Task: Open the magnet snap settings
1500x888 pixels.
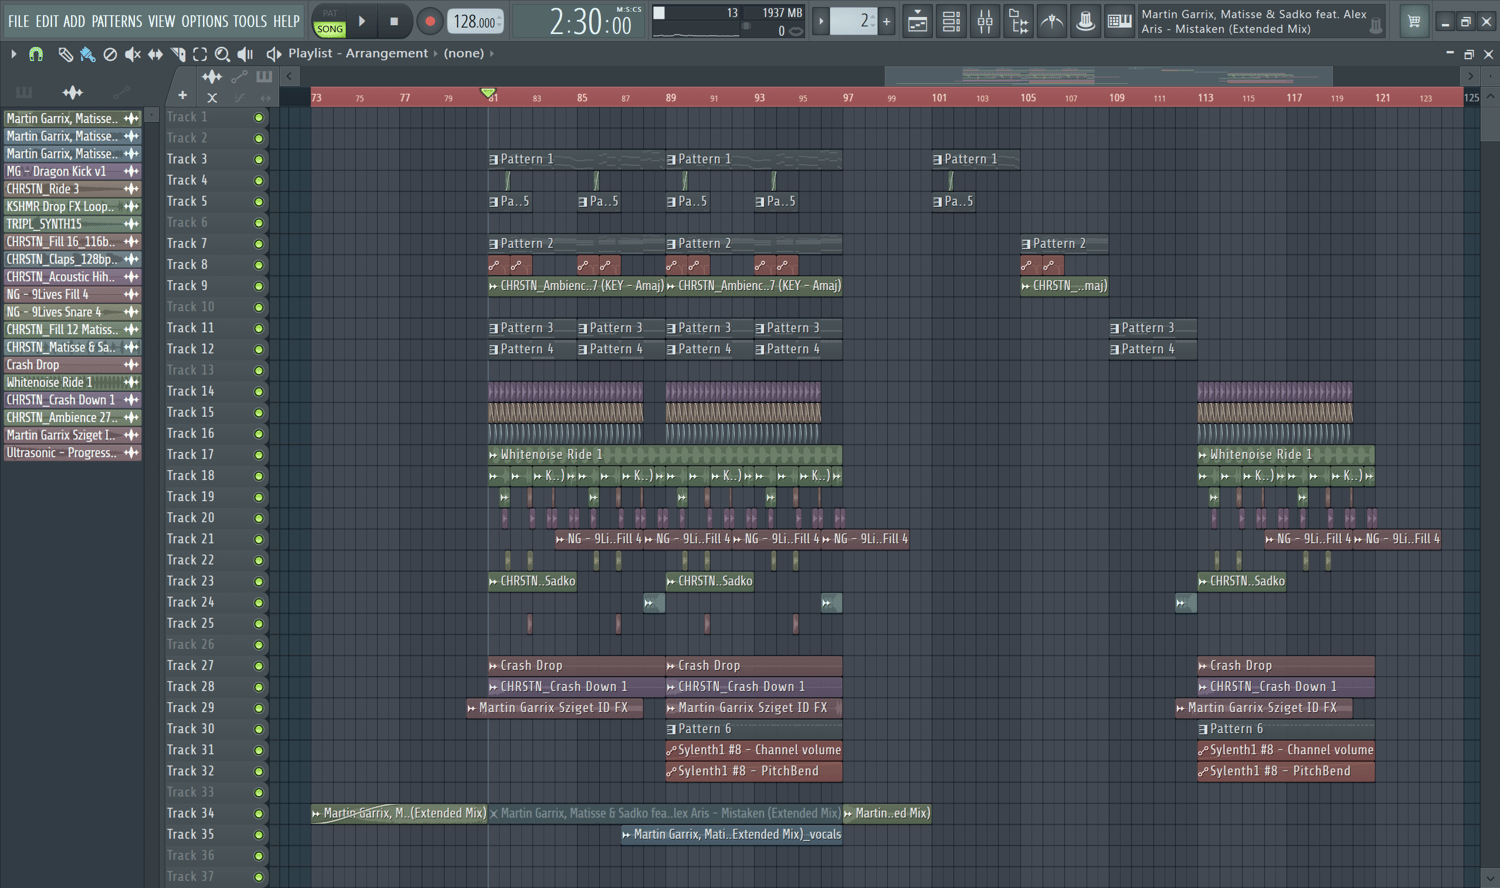Action: [x=36, y=54]
